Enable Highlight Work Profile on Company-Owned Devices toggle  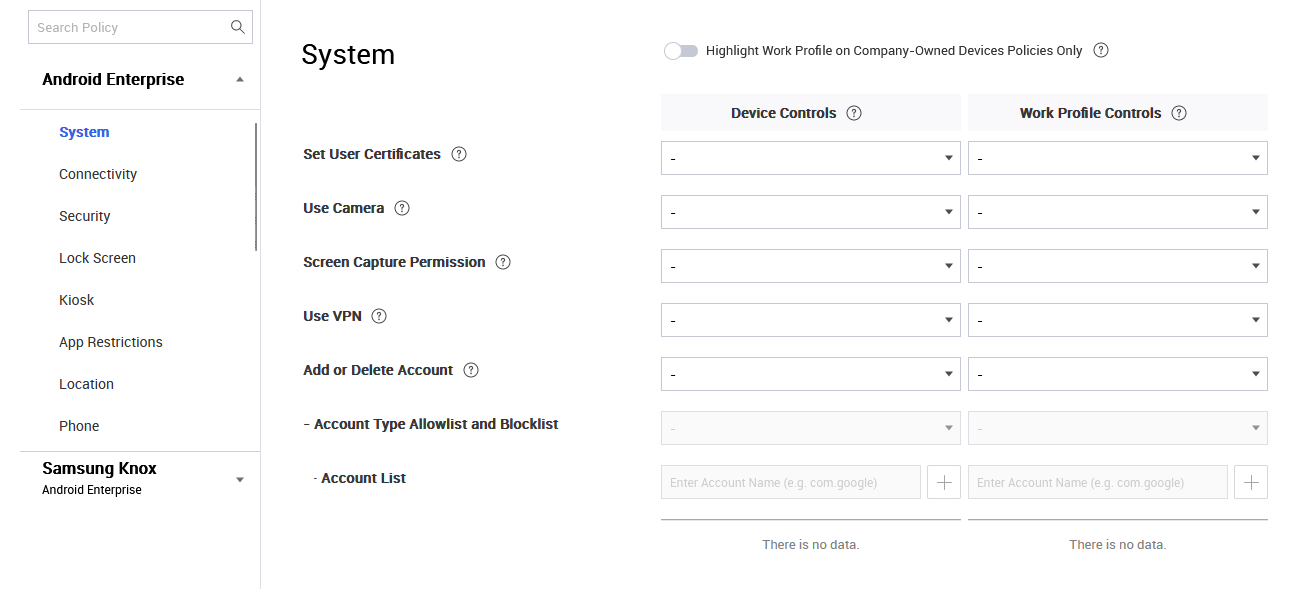[x=681, y=50]
